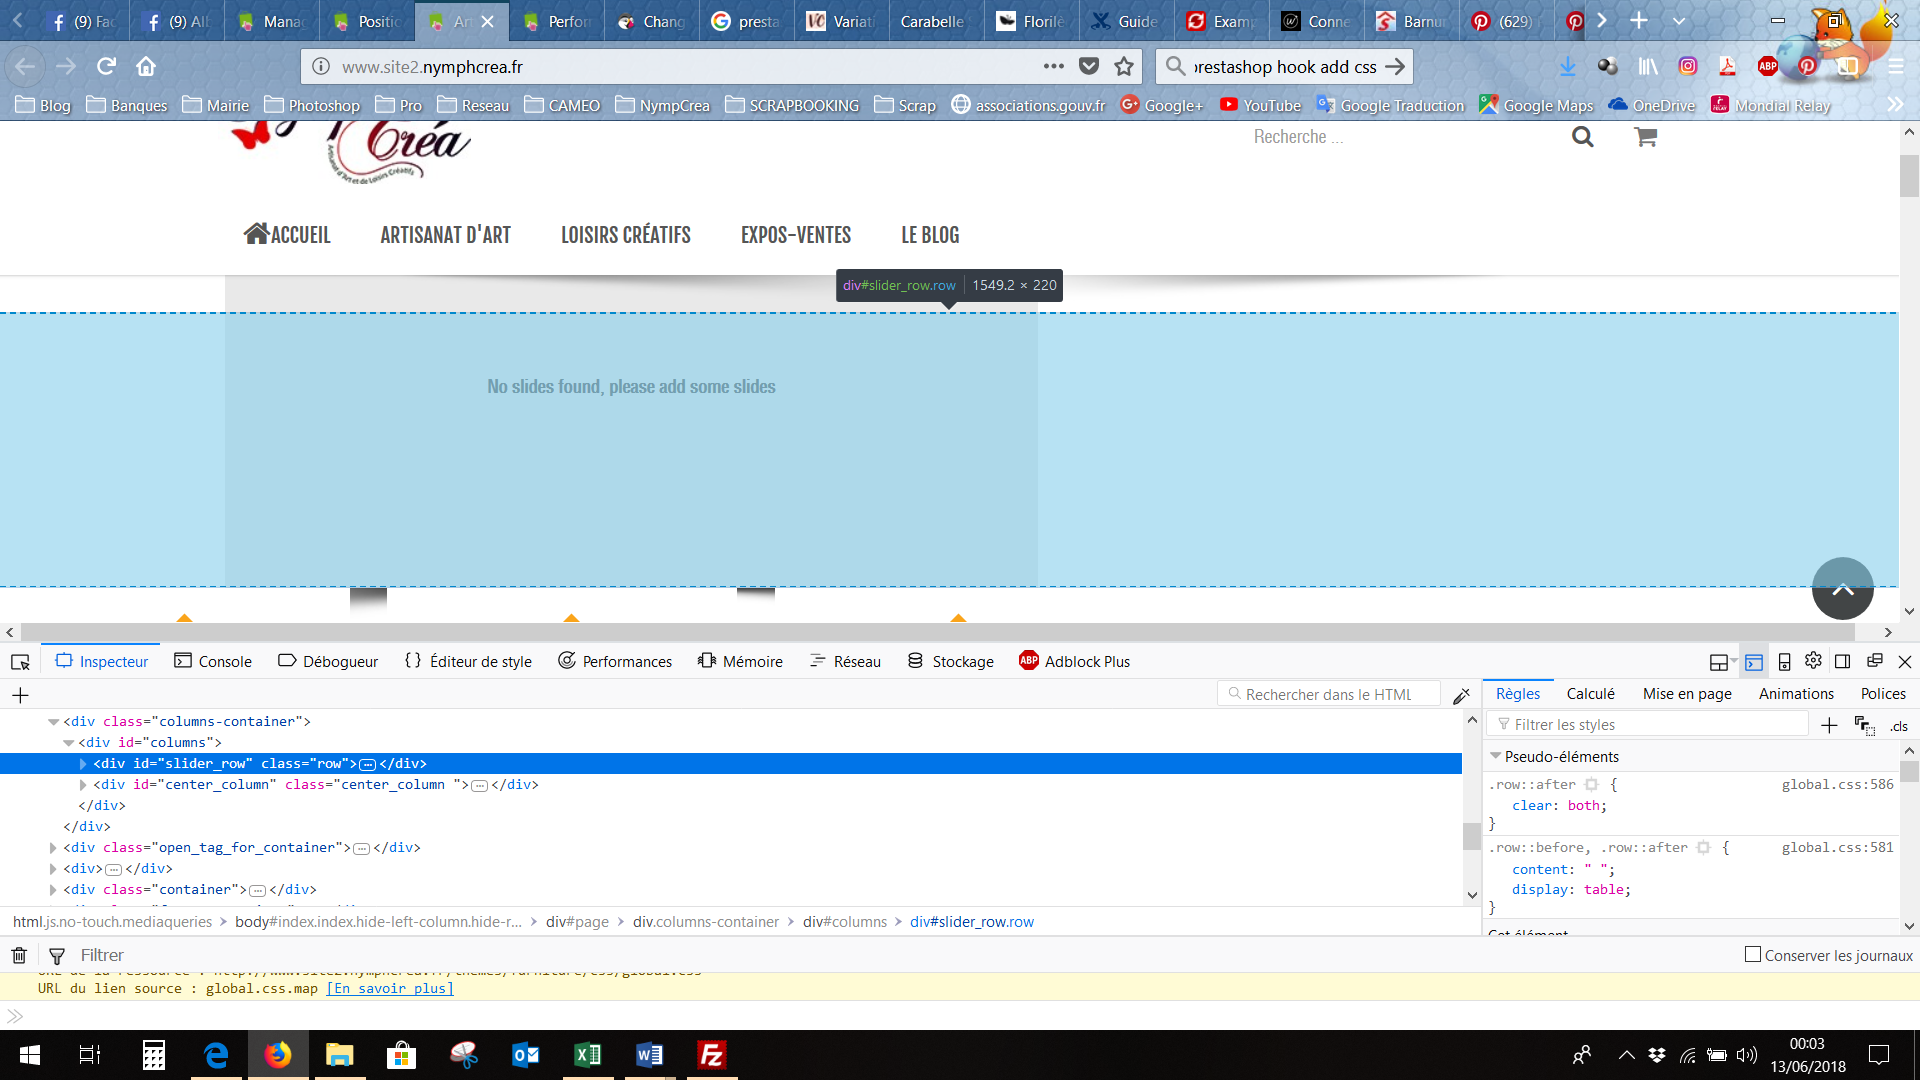Open the Éditeur de style tab

[468, 662]
